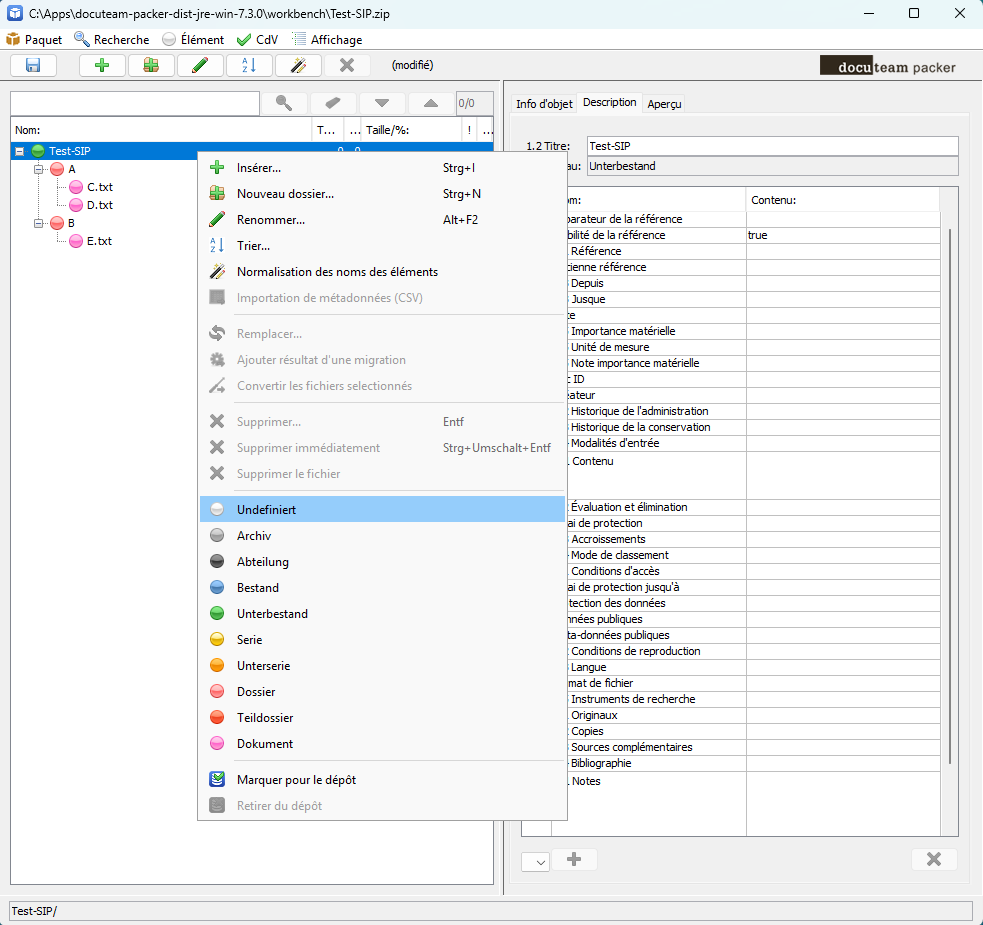
Task: Click the pencil Rename toolbar icon
Action: (x=200, y=65)
